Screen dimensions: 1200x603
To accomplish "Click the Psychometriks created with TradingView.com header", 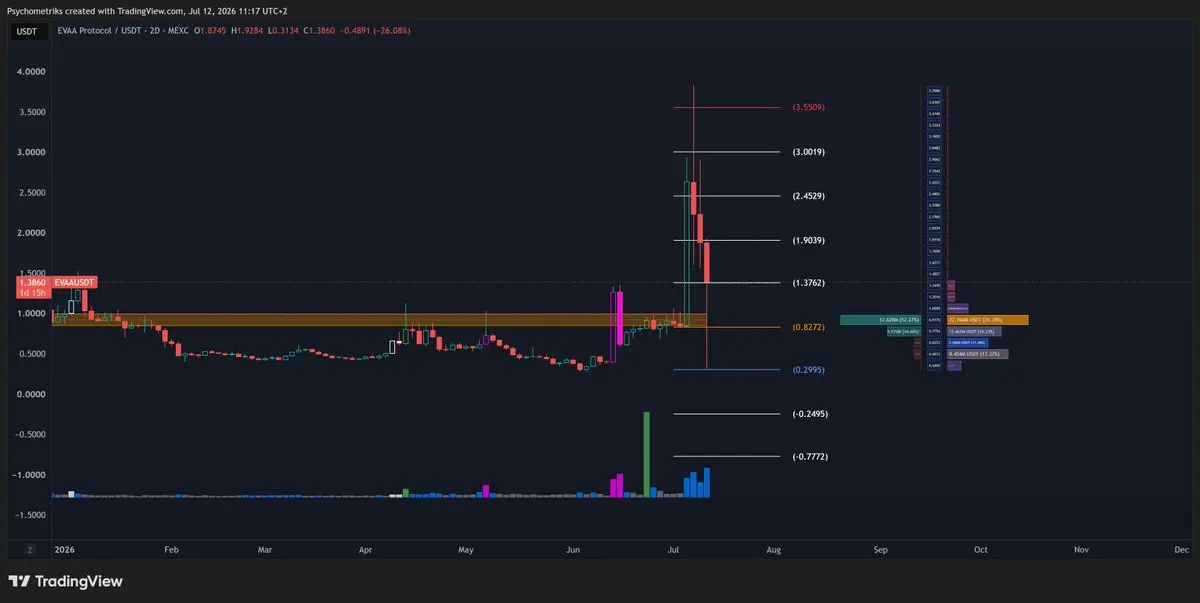I will click(x=147, y=10).
